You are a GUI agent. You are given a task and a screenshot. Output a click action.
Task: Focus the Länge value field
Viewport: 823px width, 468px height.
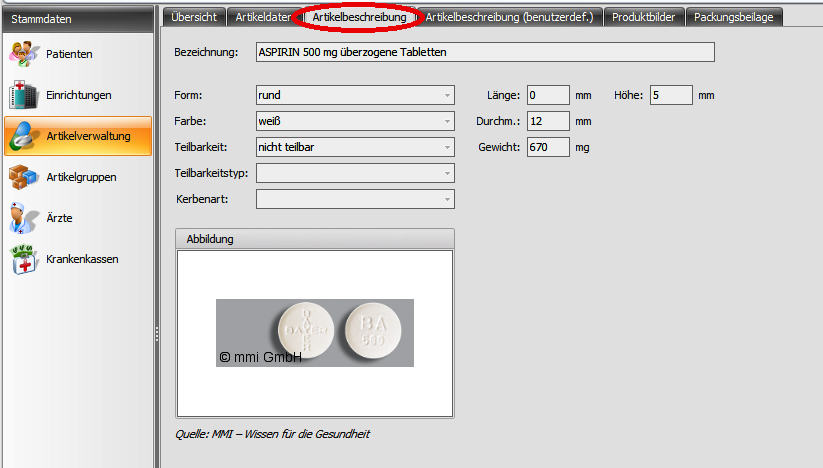[x=548, y=95]
